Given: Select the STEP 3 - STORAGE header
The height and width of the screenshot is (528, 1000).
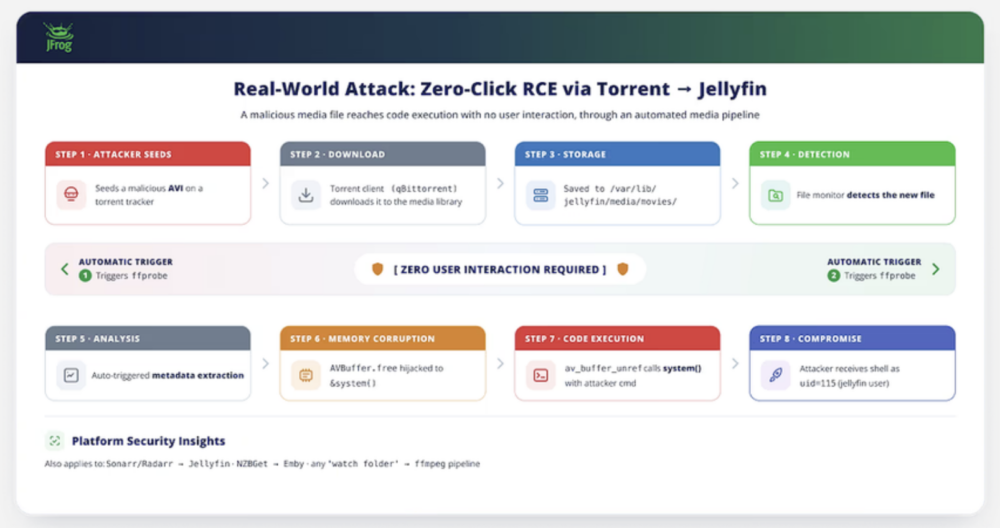Looking at the screenshot, I should [x=617, y=154].
